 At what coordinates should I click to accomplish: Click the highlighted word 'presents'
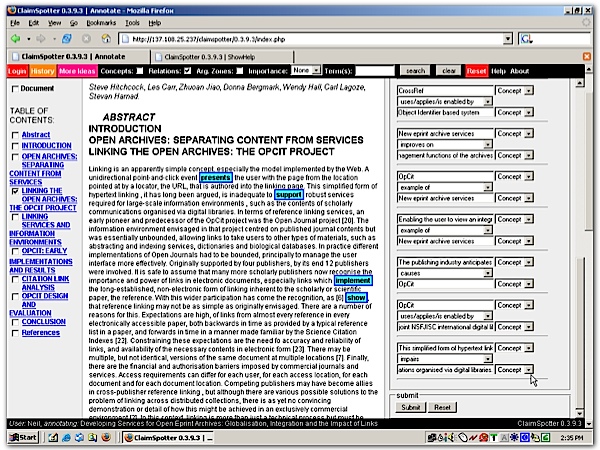click(x=216, y=178)
